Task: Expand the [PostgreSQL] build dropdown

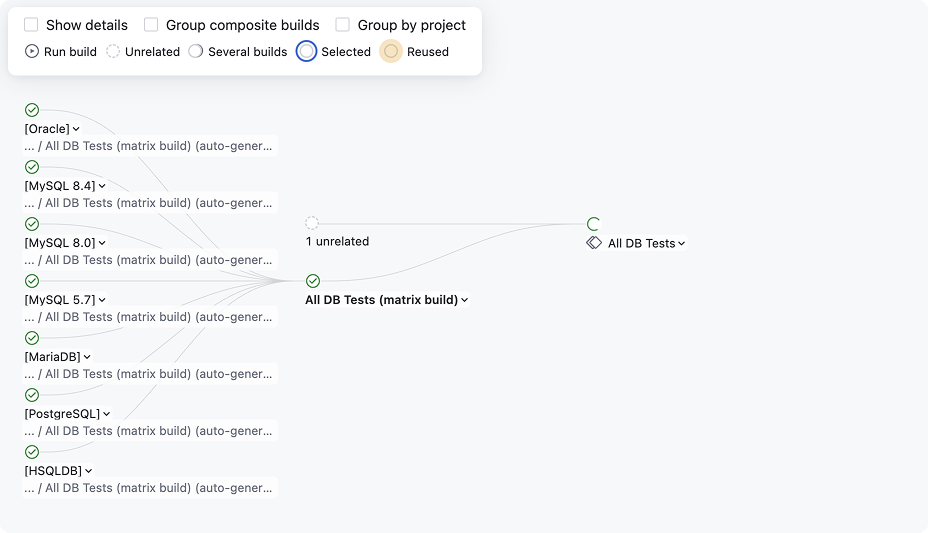Action: [107, 414]
